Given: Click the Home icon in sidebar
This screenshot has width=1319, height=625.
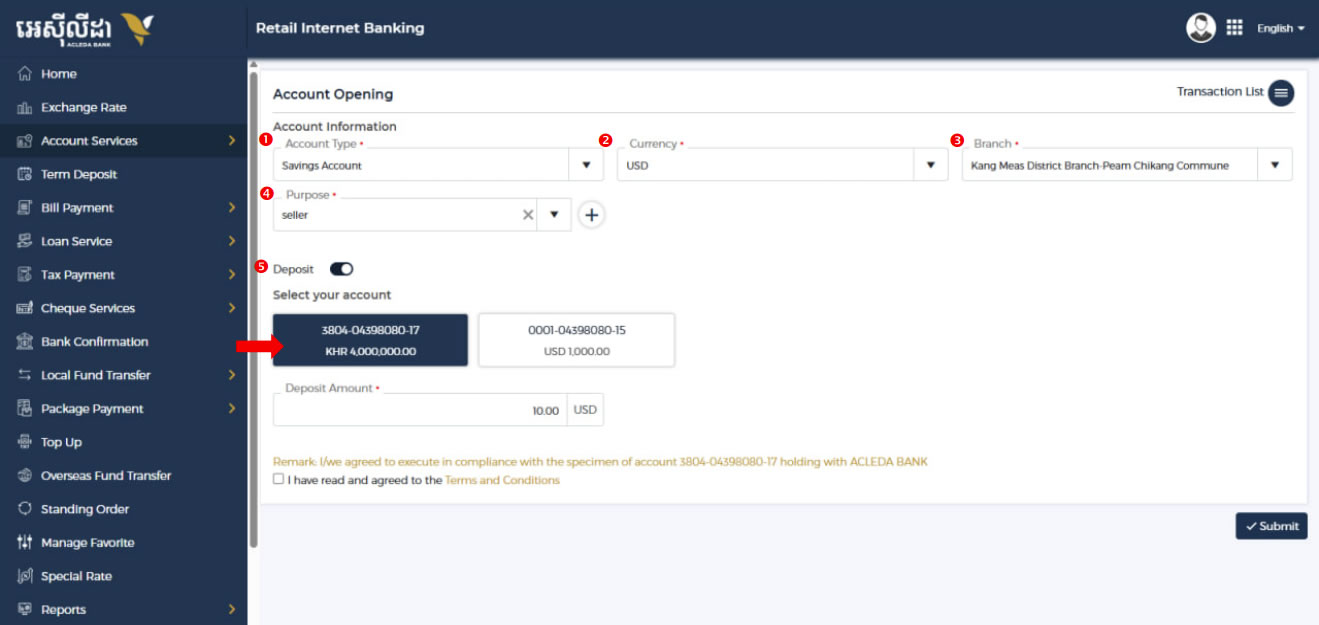Looking at the screenshot, I should point(25,74).
